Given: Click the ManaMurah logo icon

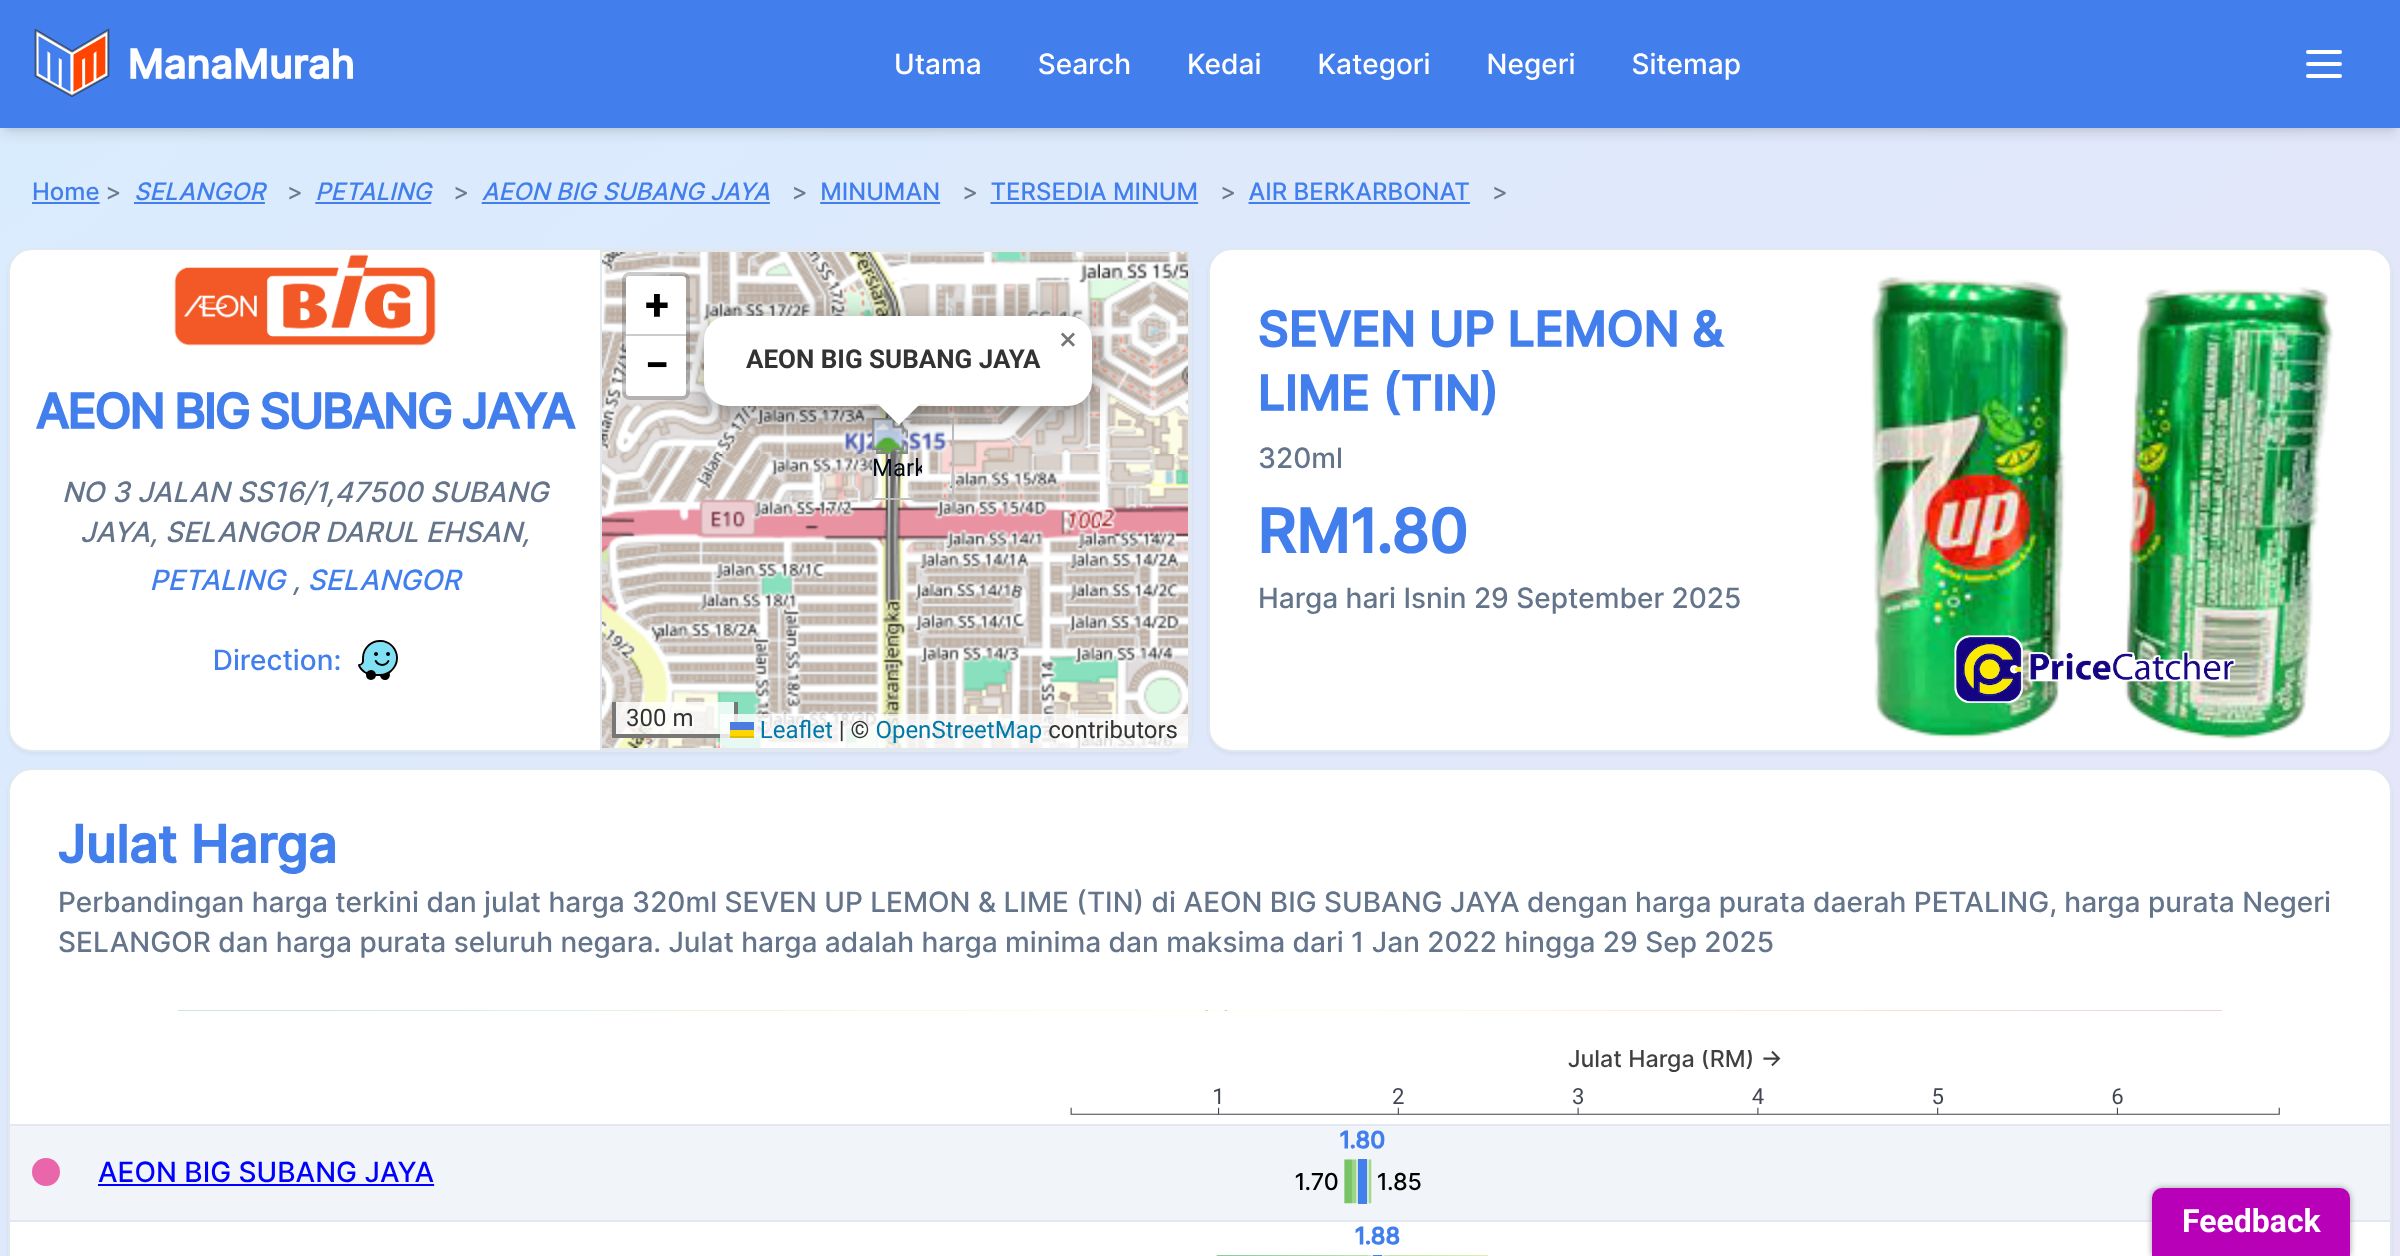Looking at the screenshot, I should [71, 63].
